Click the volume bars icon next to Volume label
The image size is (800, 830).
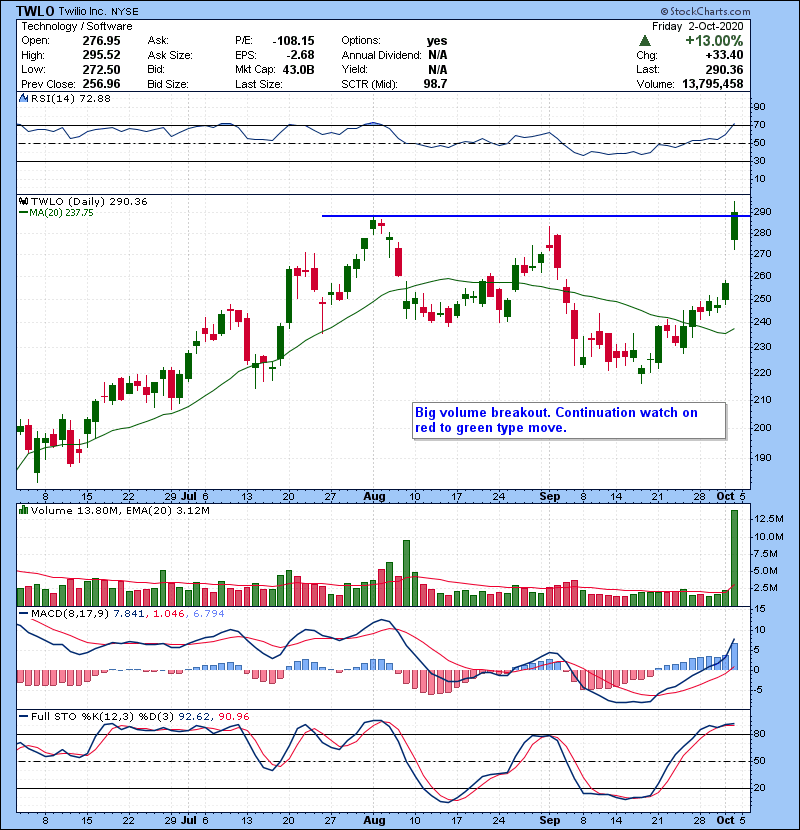(23, 510)
